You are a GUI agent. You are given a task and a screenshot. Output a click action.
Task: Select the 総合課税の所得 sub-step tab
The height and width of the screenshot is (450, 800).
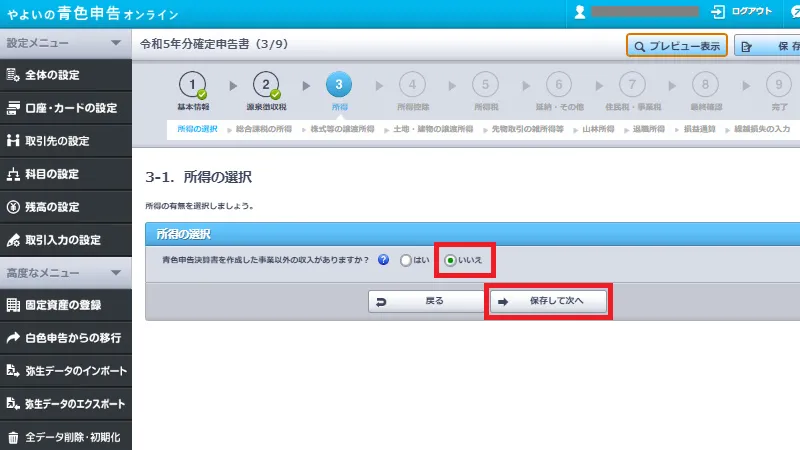(x=264, y=129)
